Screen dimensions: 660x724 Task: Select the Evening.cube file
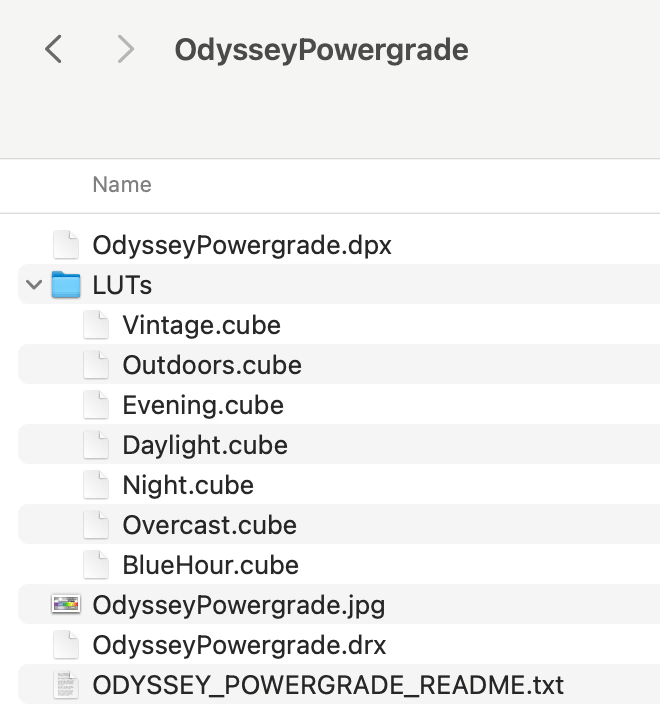[x=203, y=405]
